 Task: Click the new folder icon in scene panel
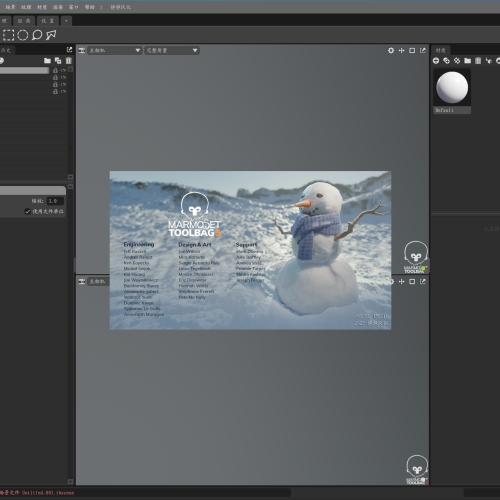coord(47,60)
